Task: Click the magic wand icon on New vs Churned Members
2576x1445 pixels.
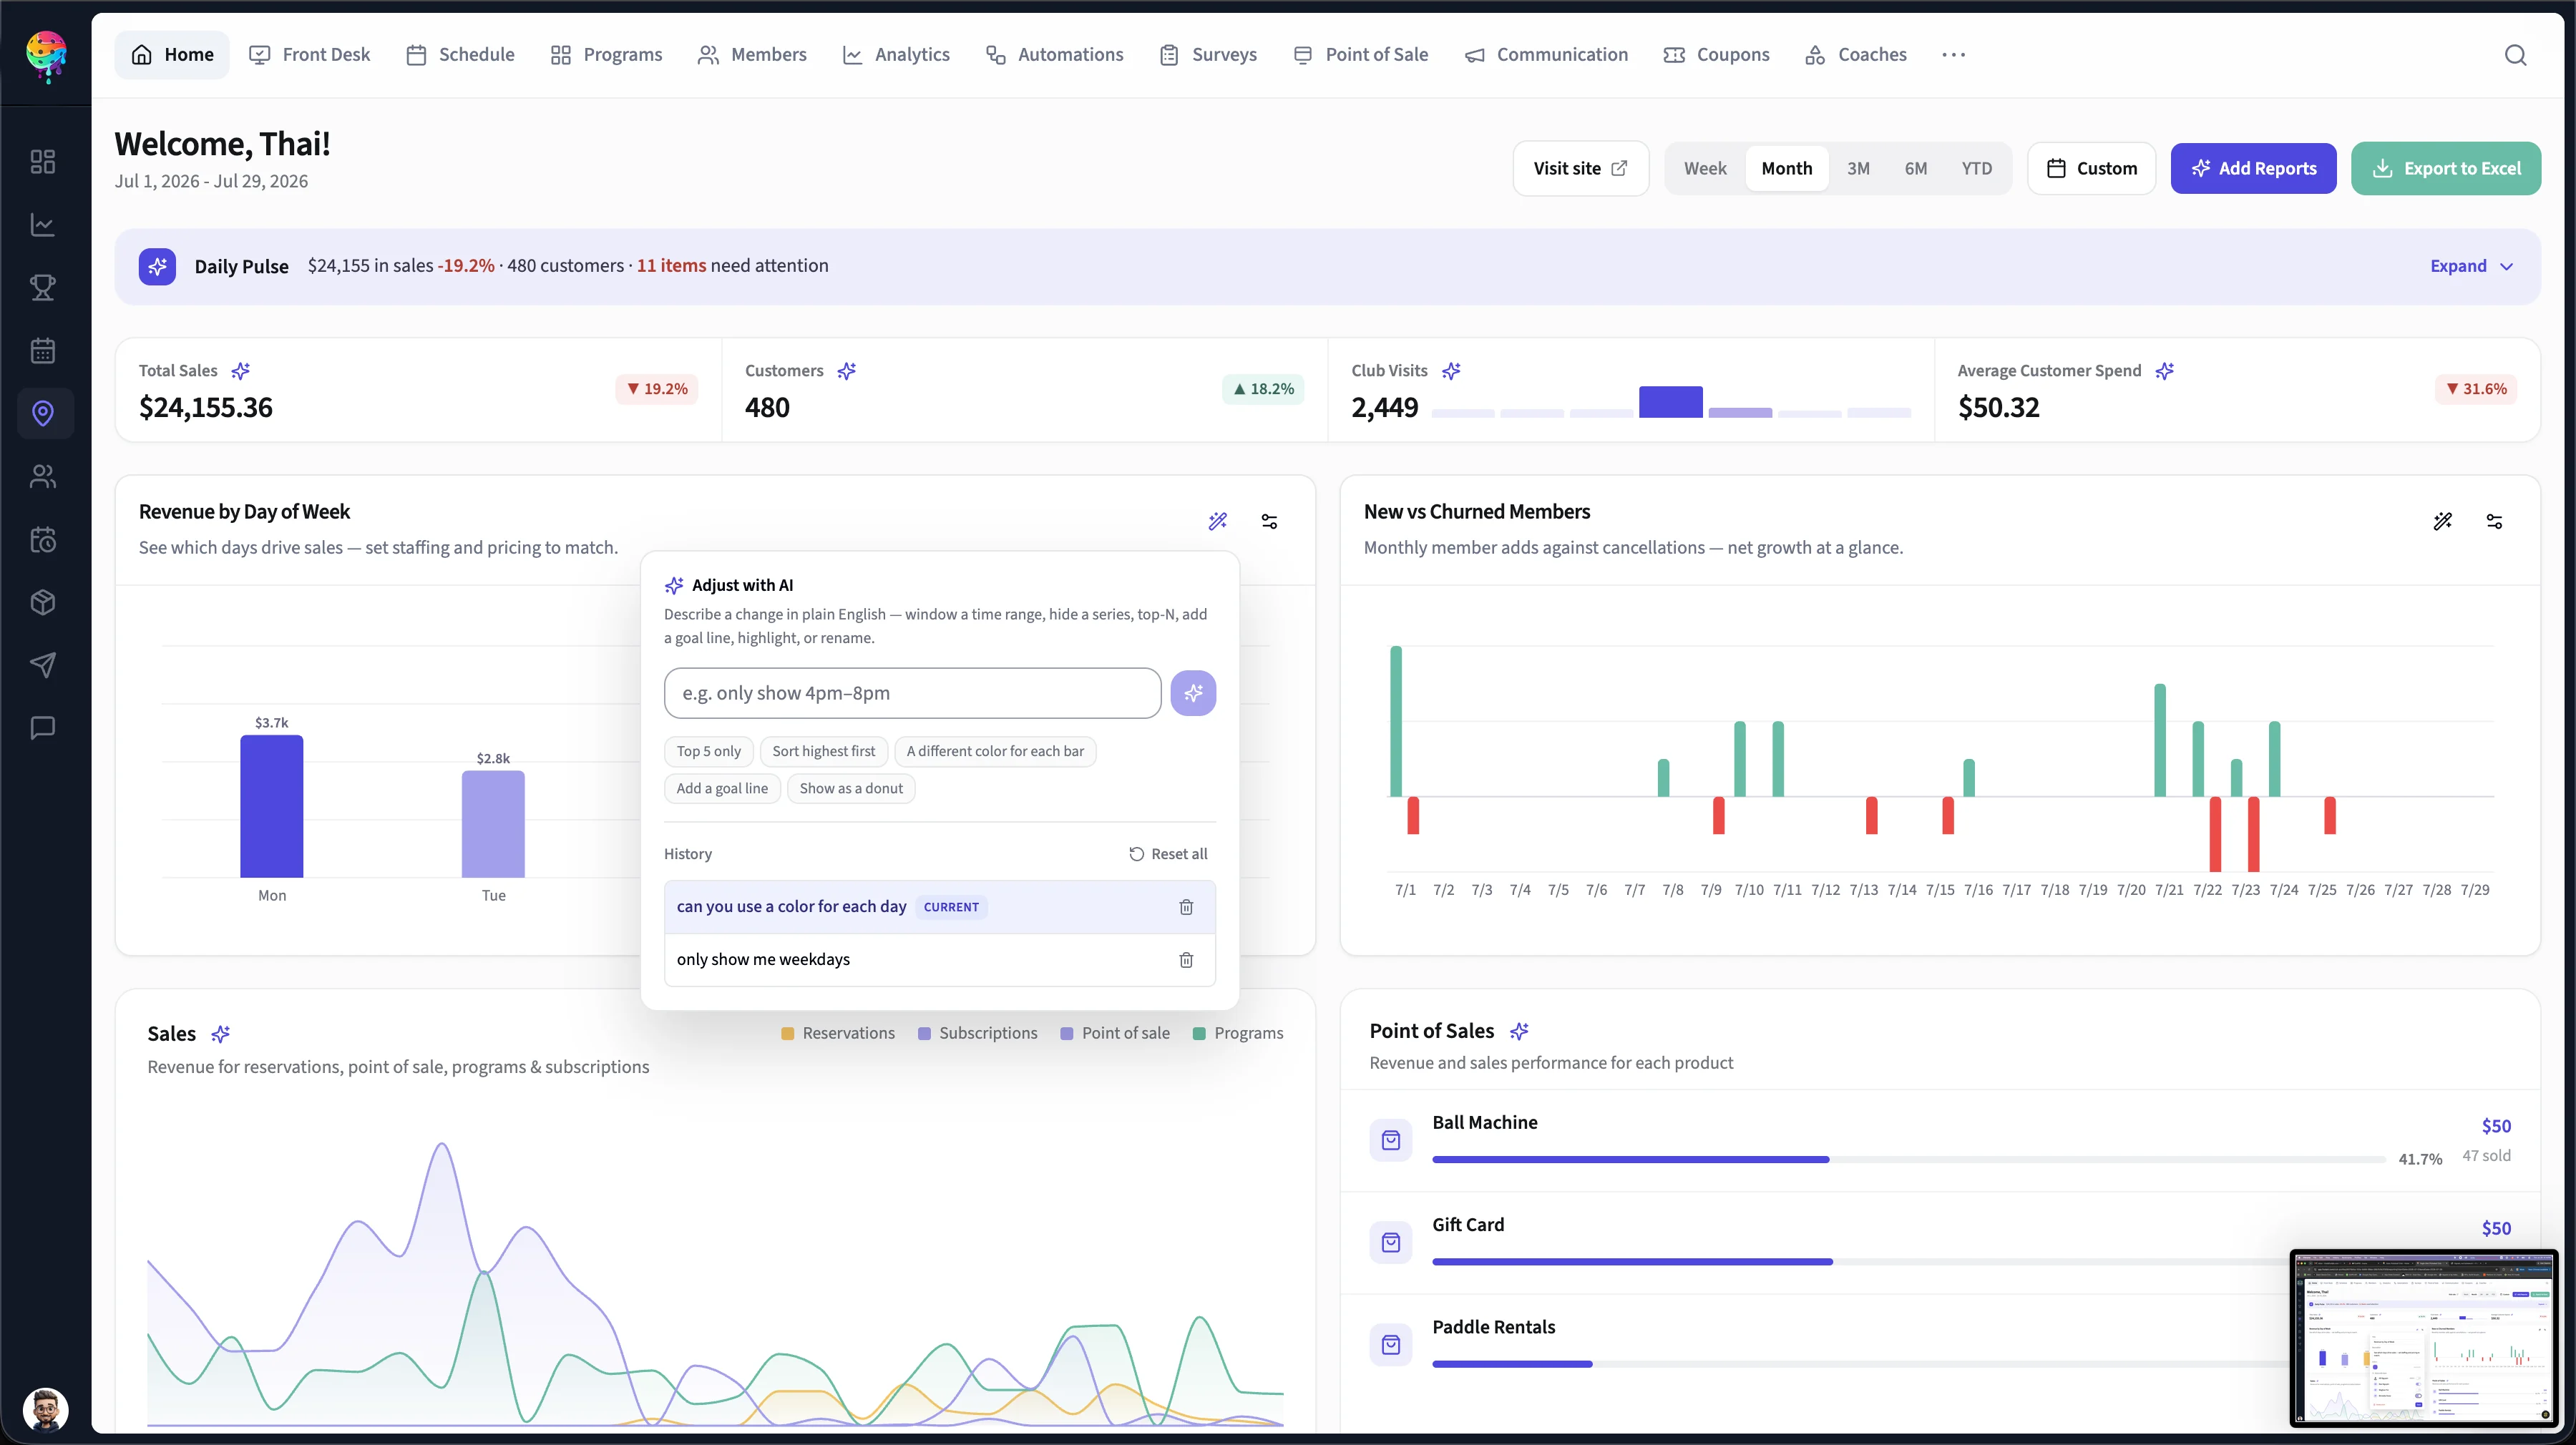Action: [x=2443, y=521]
